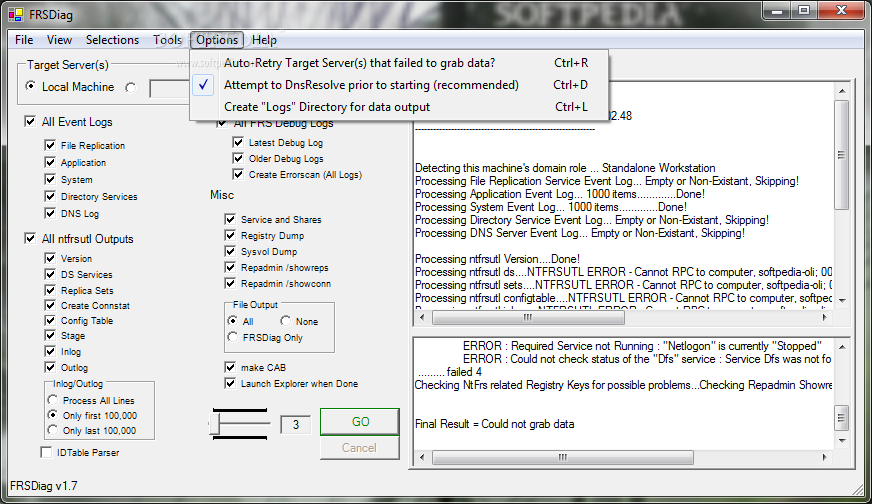This screenshot has height=504, width=872.
Task: Select the Local Machine radio button
Action: click(x=31, y=86)
